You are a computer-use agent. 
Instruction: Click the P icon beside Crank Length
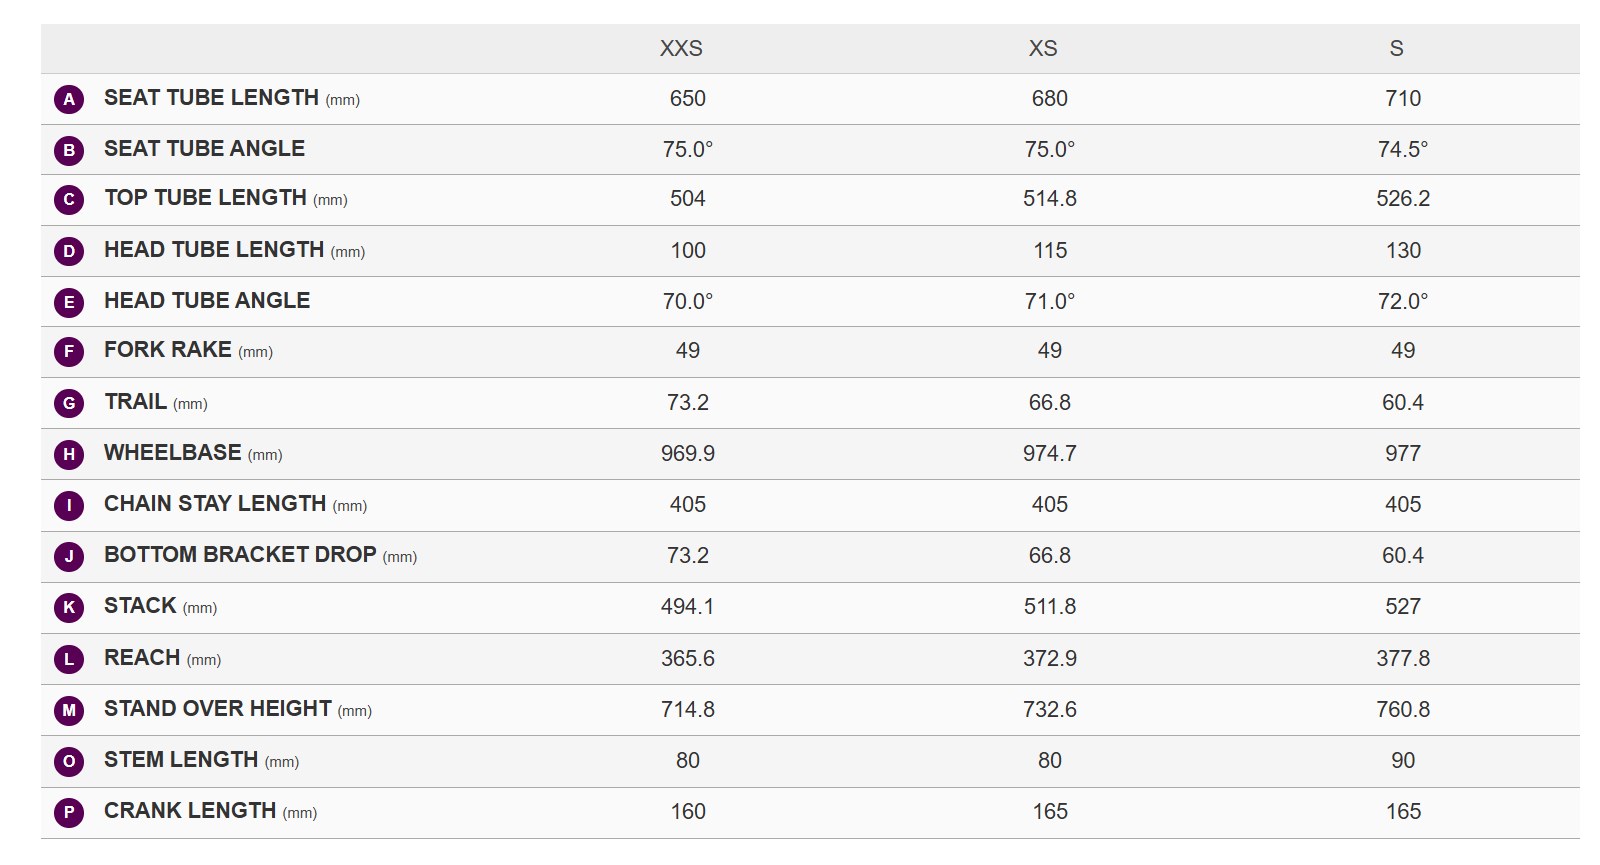click(69, 812)
